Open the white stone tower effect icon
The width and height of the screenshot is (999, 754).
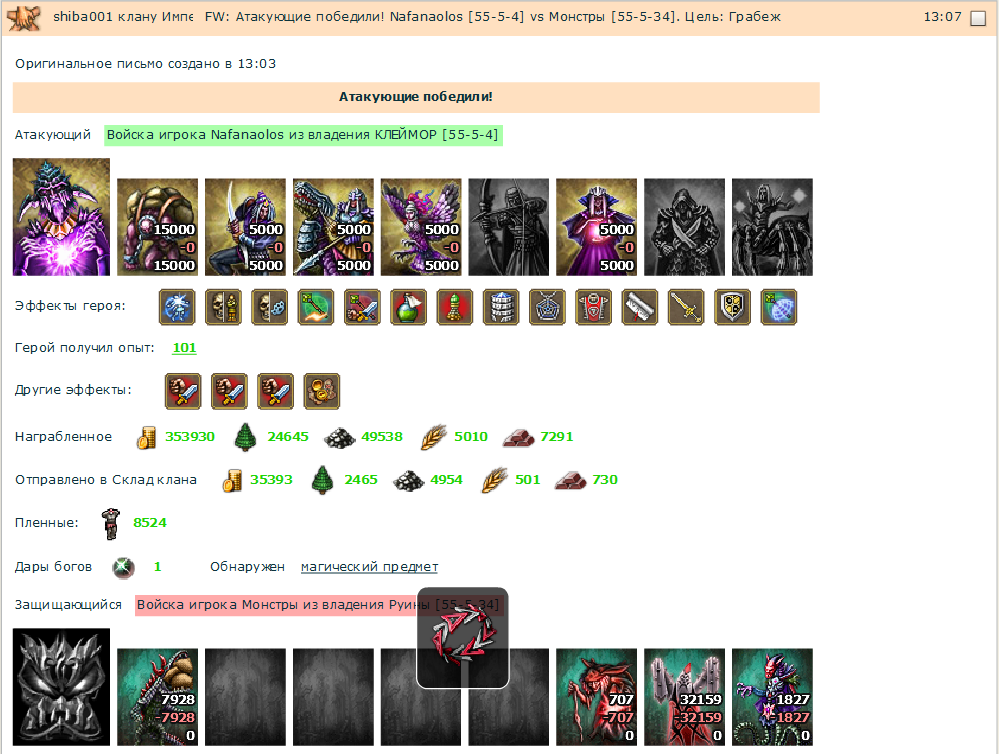pyautogui.click(x=501, y=307)
